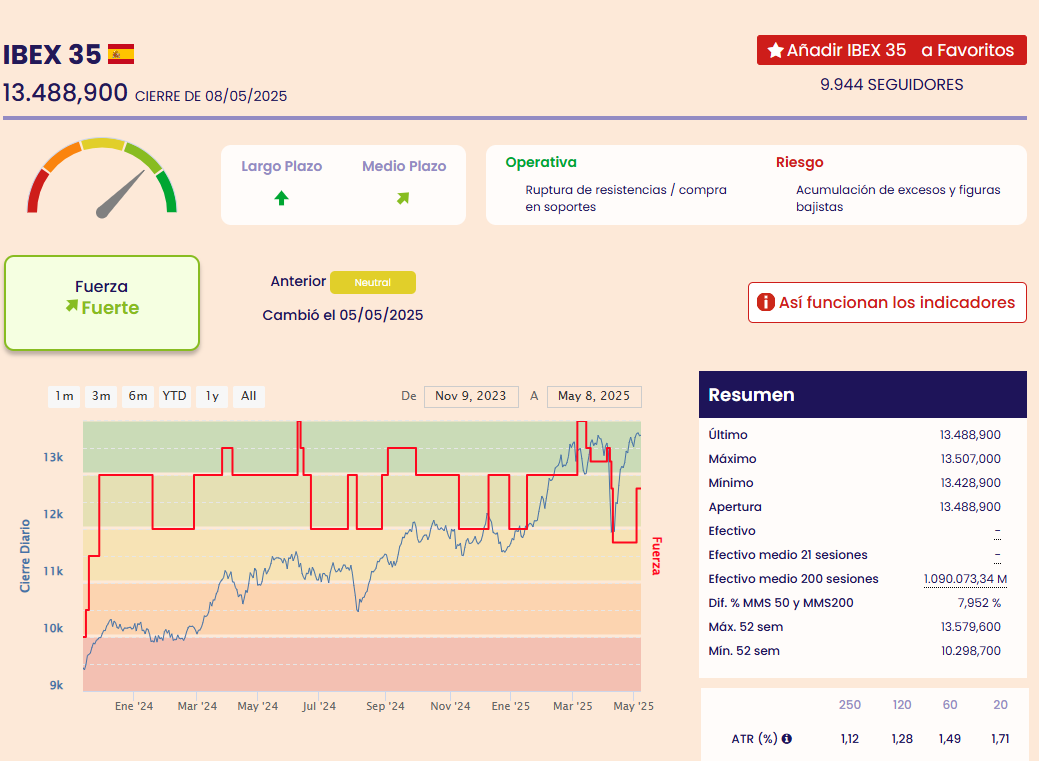
Task: Click the Máximo value 13.507,000
Action: [971, 459]
